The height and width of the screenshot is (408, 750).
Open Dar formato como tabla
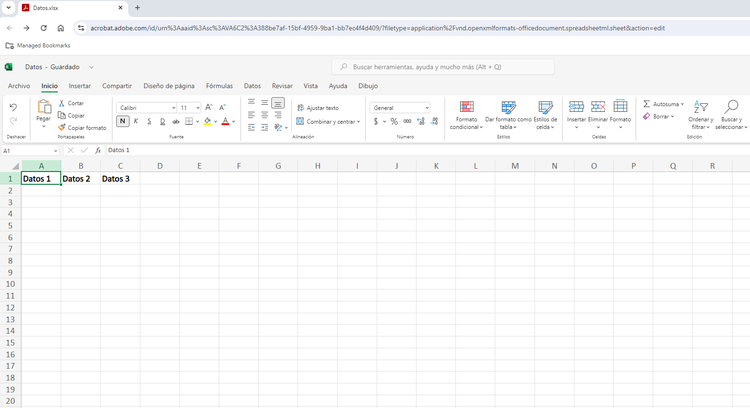click(508, 115)
